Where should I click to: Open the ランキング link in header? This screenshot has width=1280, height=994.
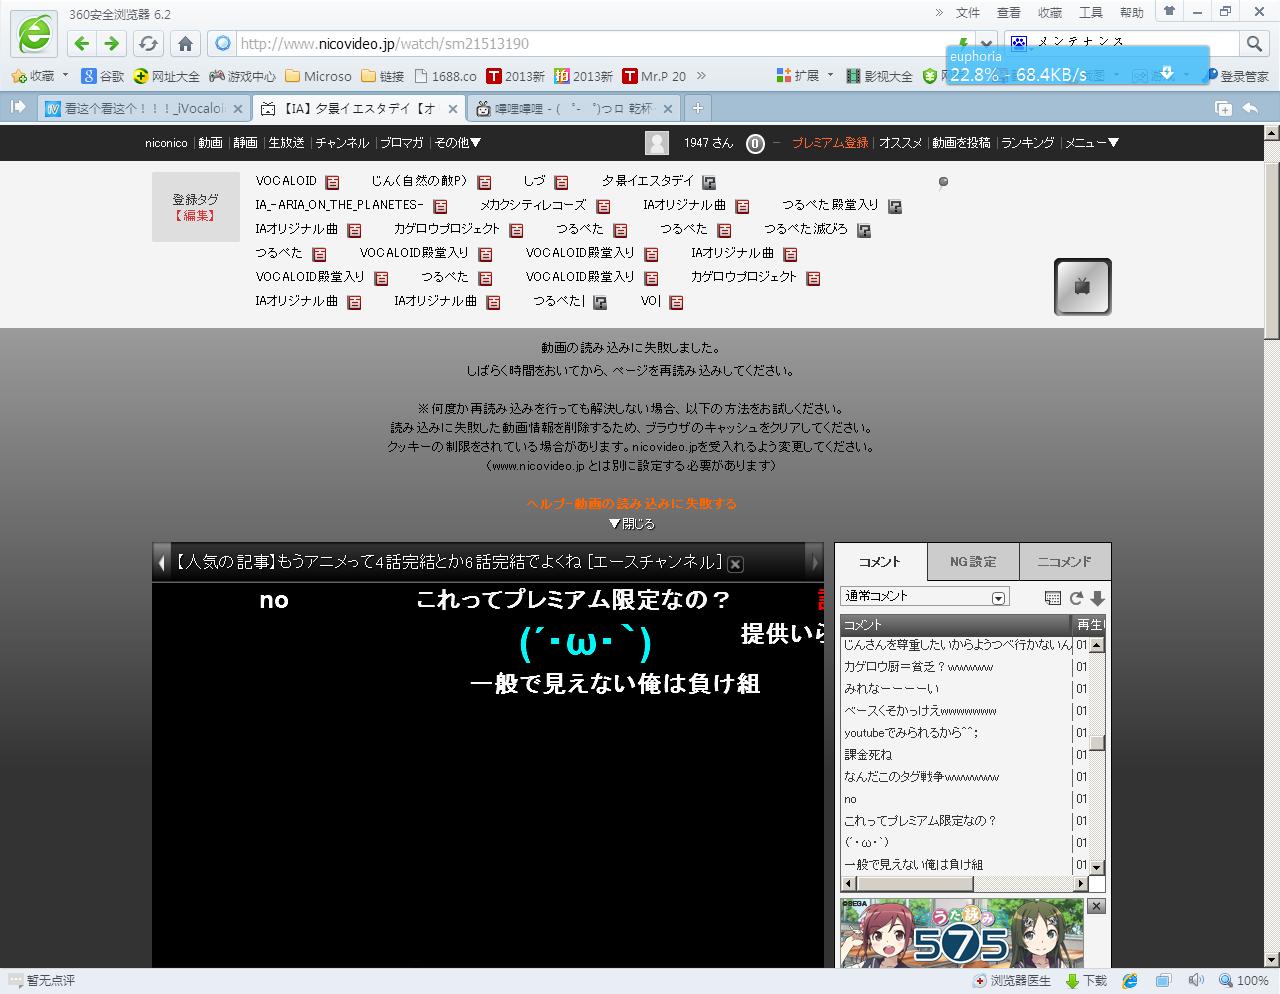(1027, 143)
